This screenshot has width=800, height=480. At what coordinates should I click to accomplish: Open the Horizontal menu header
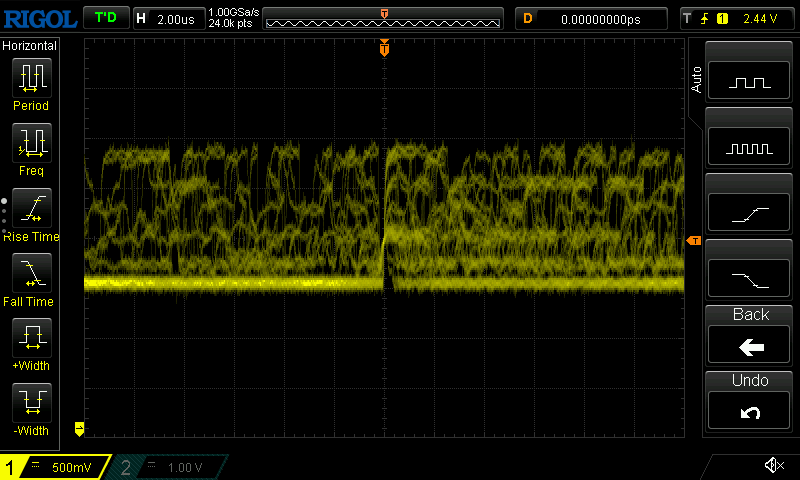click(x=30, y=46)
